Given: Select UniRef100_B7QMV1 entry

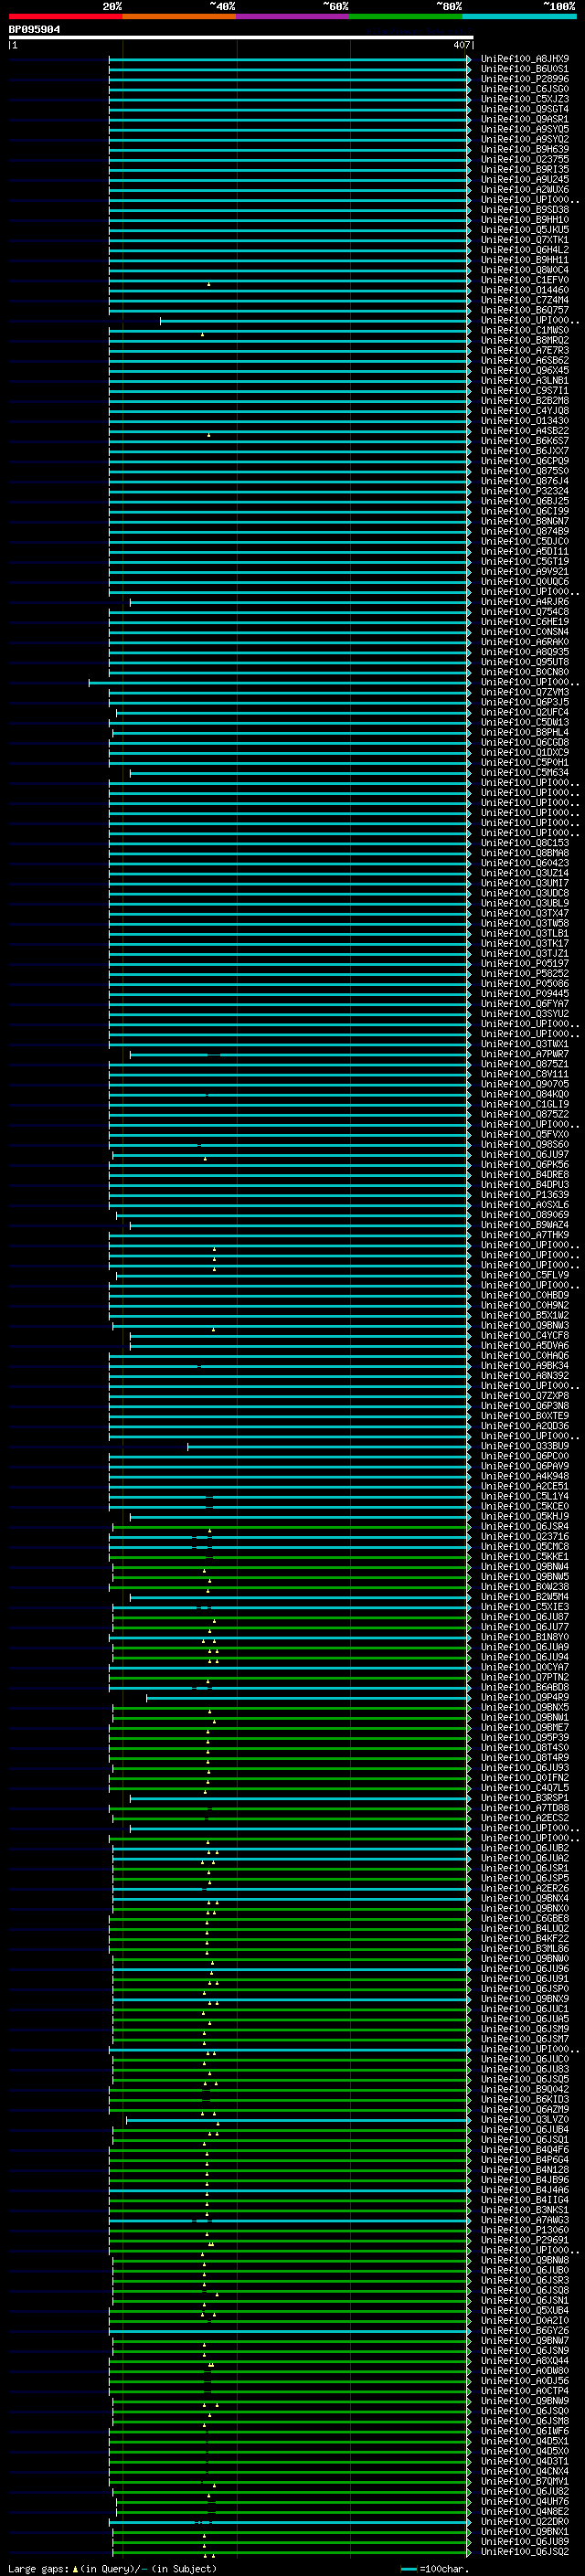Looking at the screenshot, I should click(x=524, y=2481).
